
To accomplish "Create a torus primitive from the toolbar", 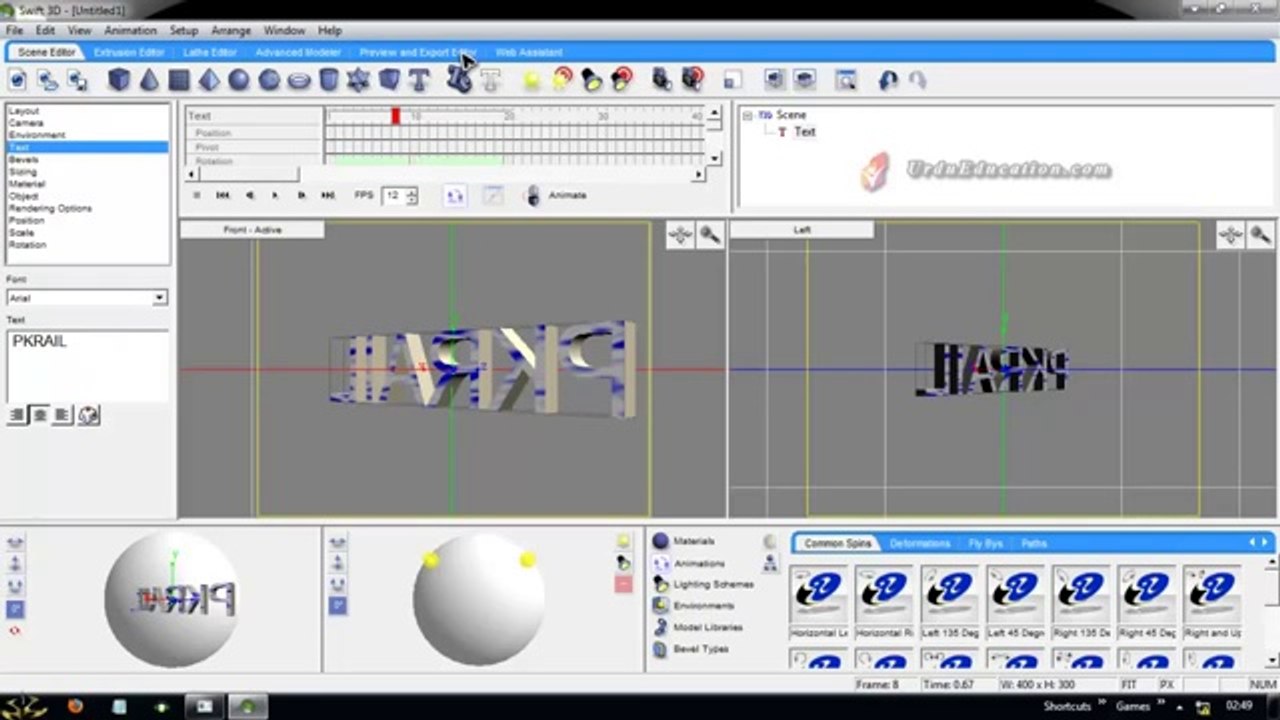I will [x=299, y=80].
